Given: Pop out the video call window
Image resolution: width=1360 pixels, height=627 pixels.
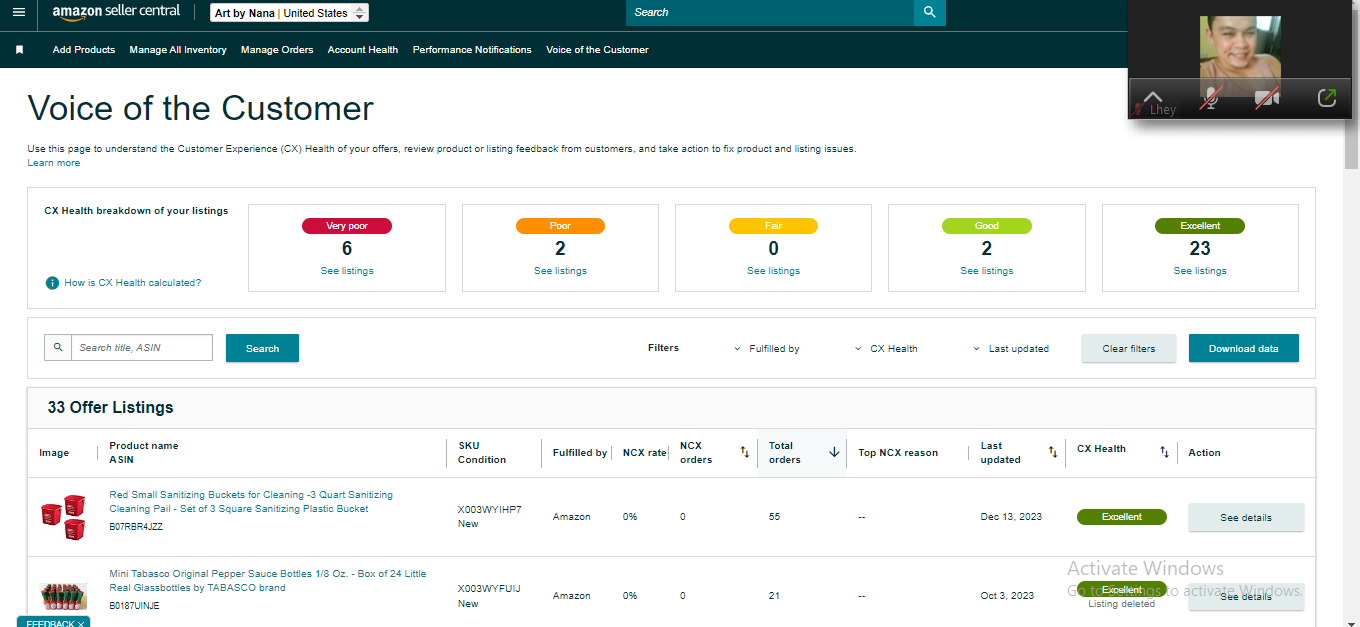Looking at the screenshot, I should [x=1327, y=98].
